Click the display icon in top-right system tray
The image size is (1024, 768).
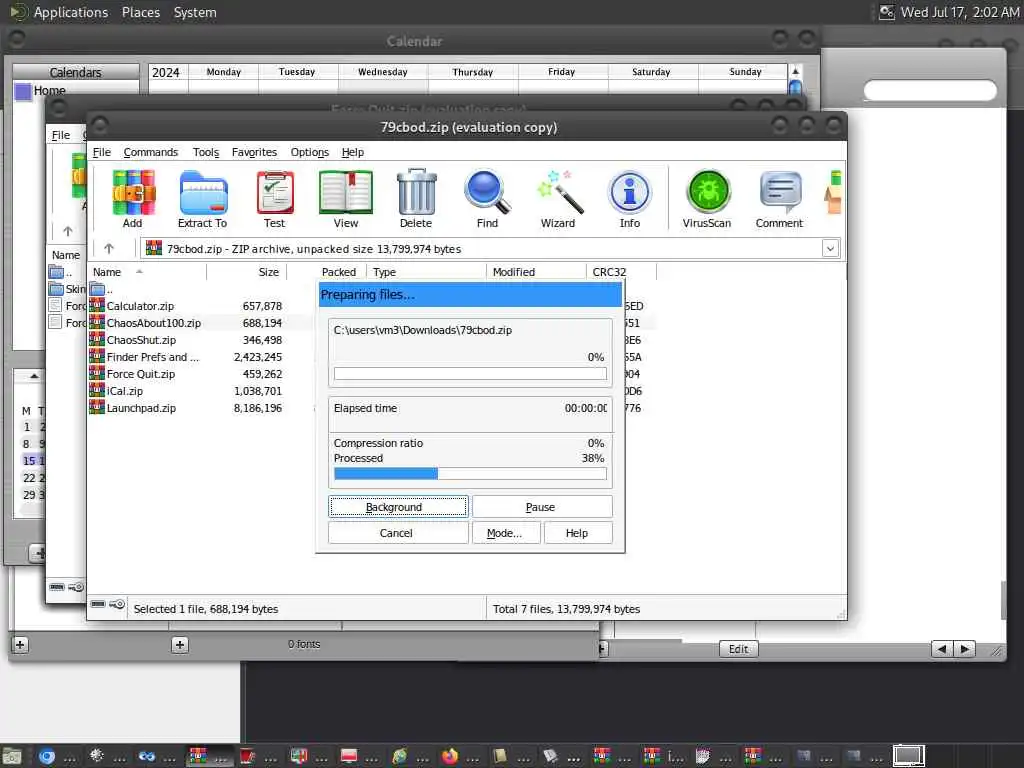[x=886, y=12]
